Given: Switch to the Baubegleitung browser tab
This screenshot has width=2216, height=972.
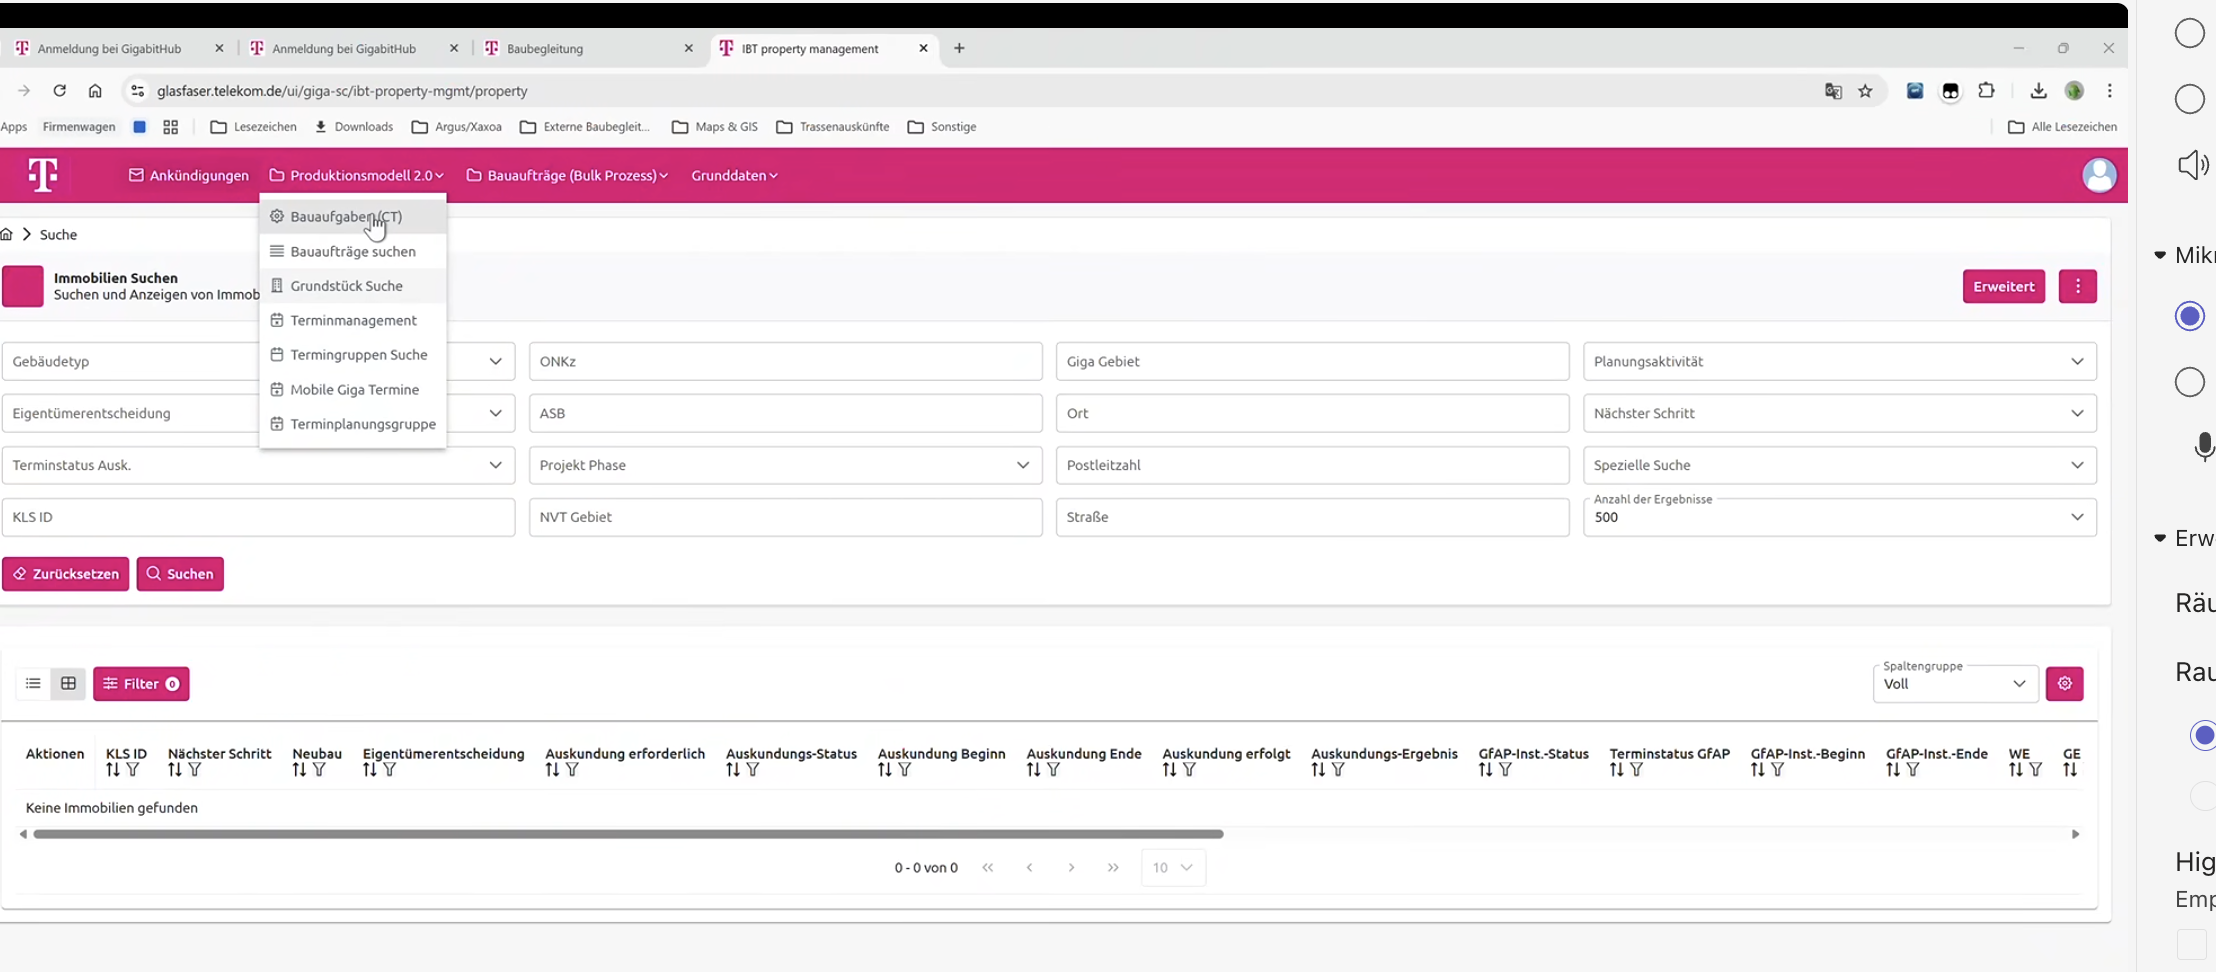Looking at the screenshot, I should (x=587, y=48).
